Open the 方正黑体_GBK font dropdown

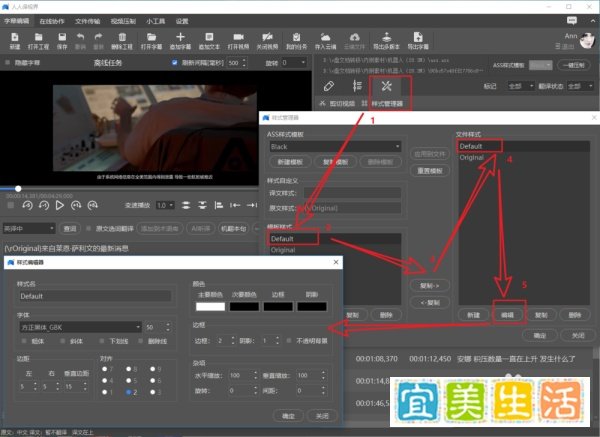pos(80,328)
